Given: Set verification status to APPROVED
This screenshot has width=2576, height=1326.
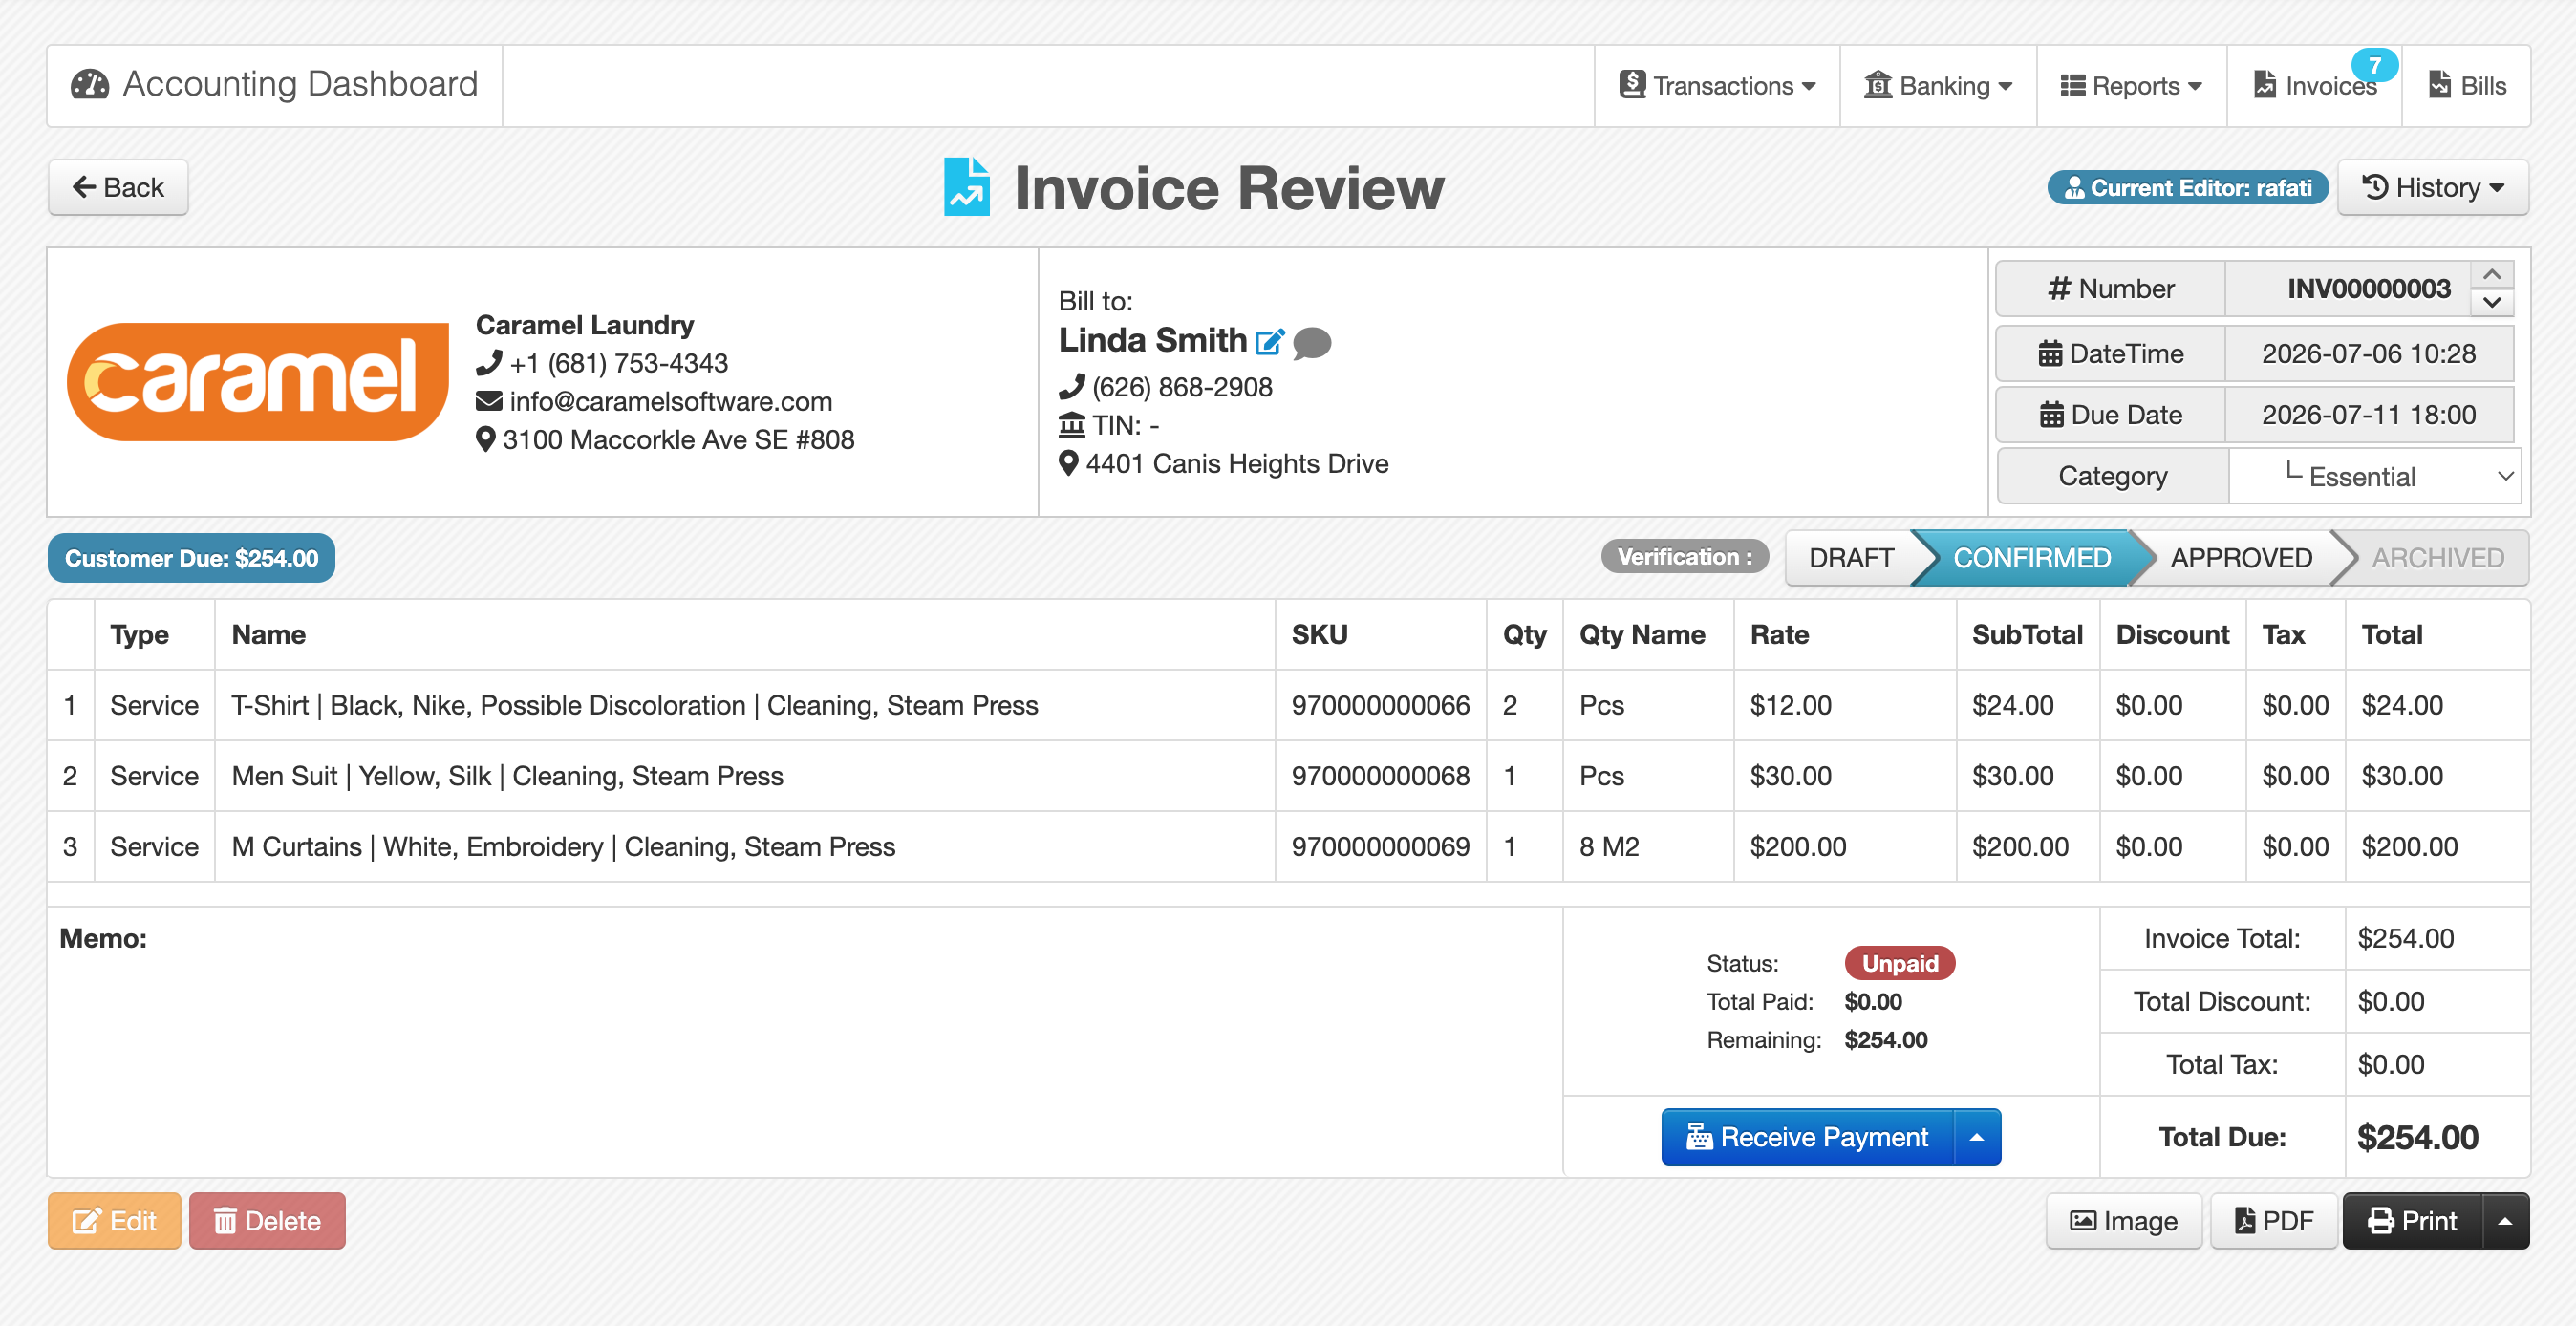Looking at the screenshot, I should [2241, 558].
